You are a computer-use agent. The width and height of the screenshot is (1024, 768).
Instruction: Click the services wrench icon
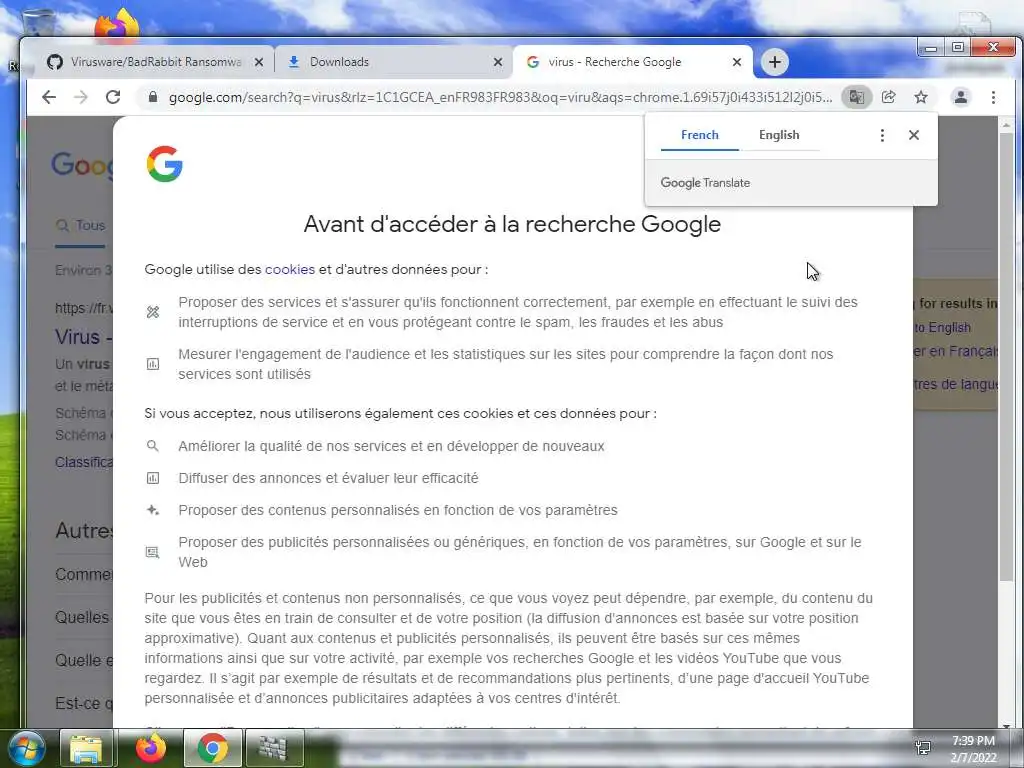(153, 312)
